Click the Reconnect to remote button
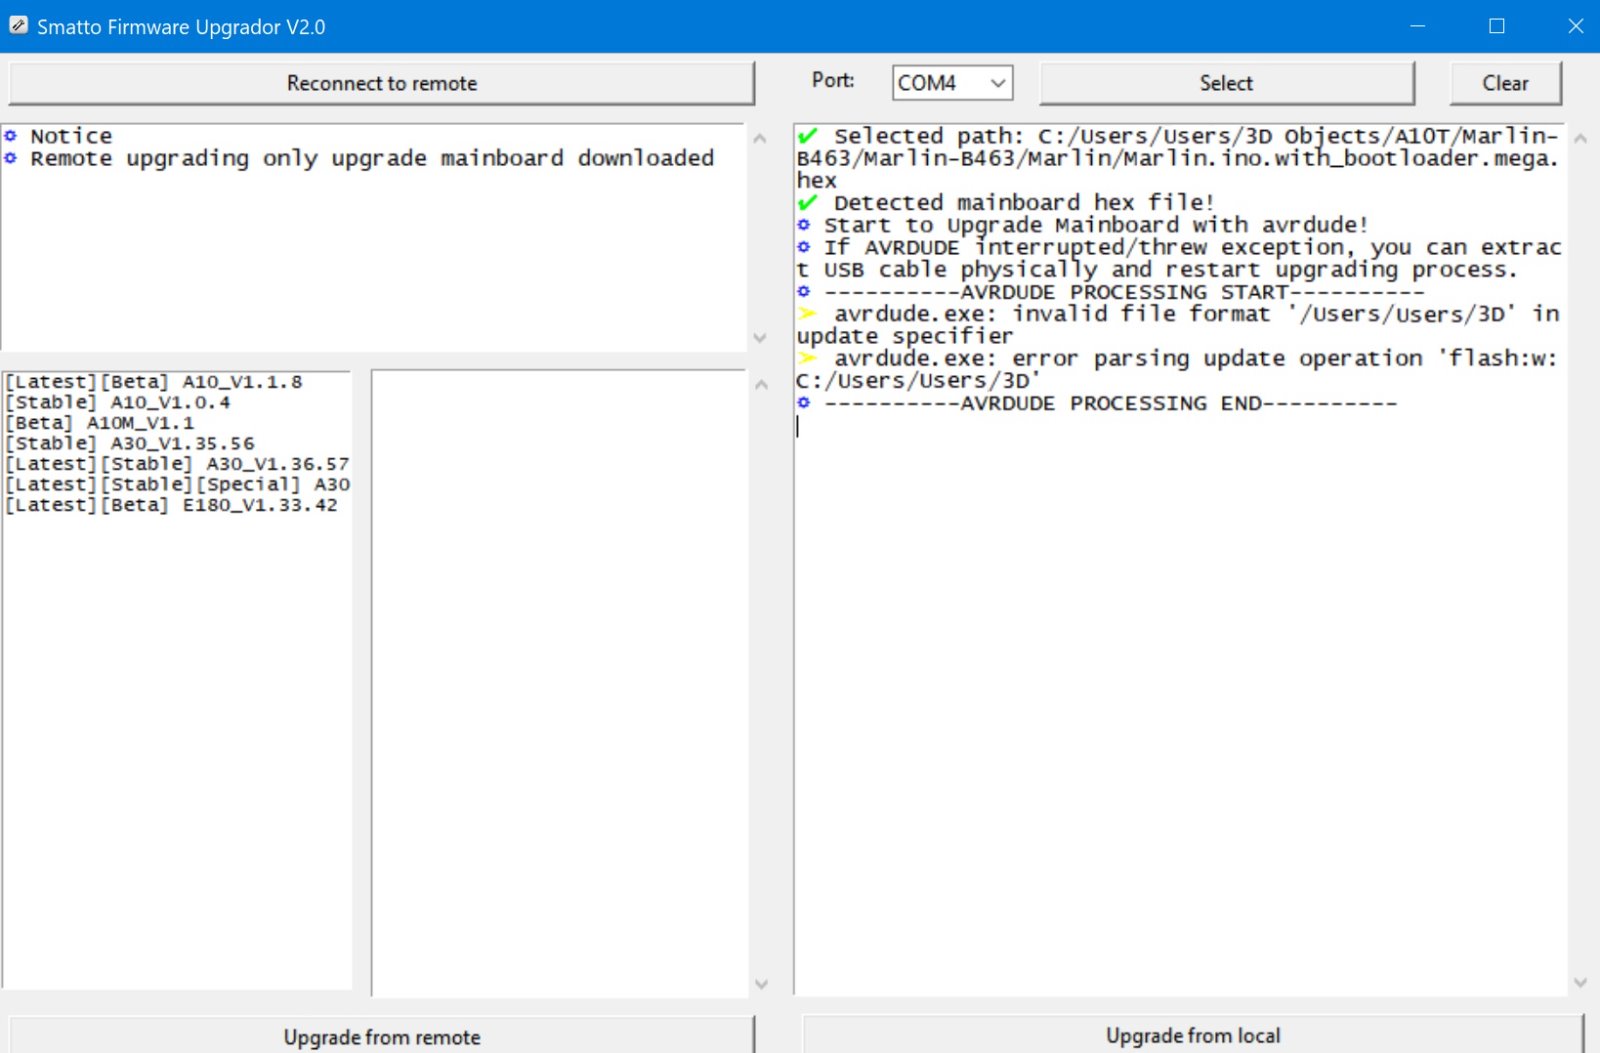Image resolution: width=1600 pixels, height=1053 pixels. pos(381,83)
